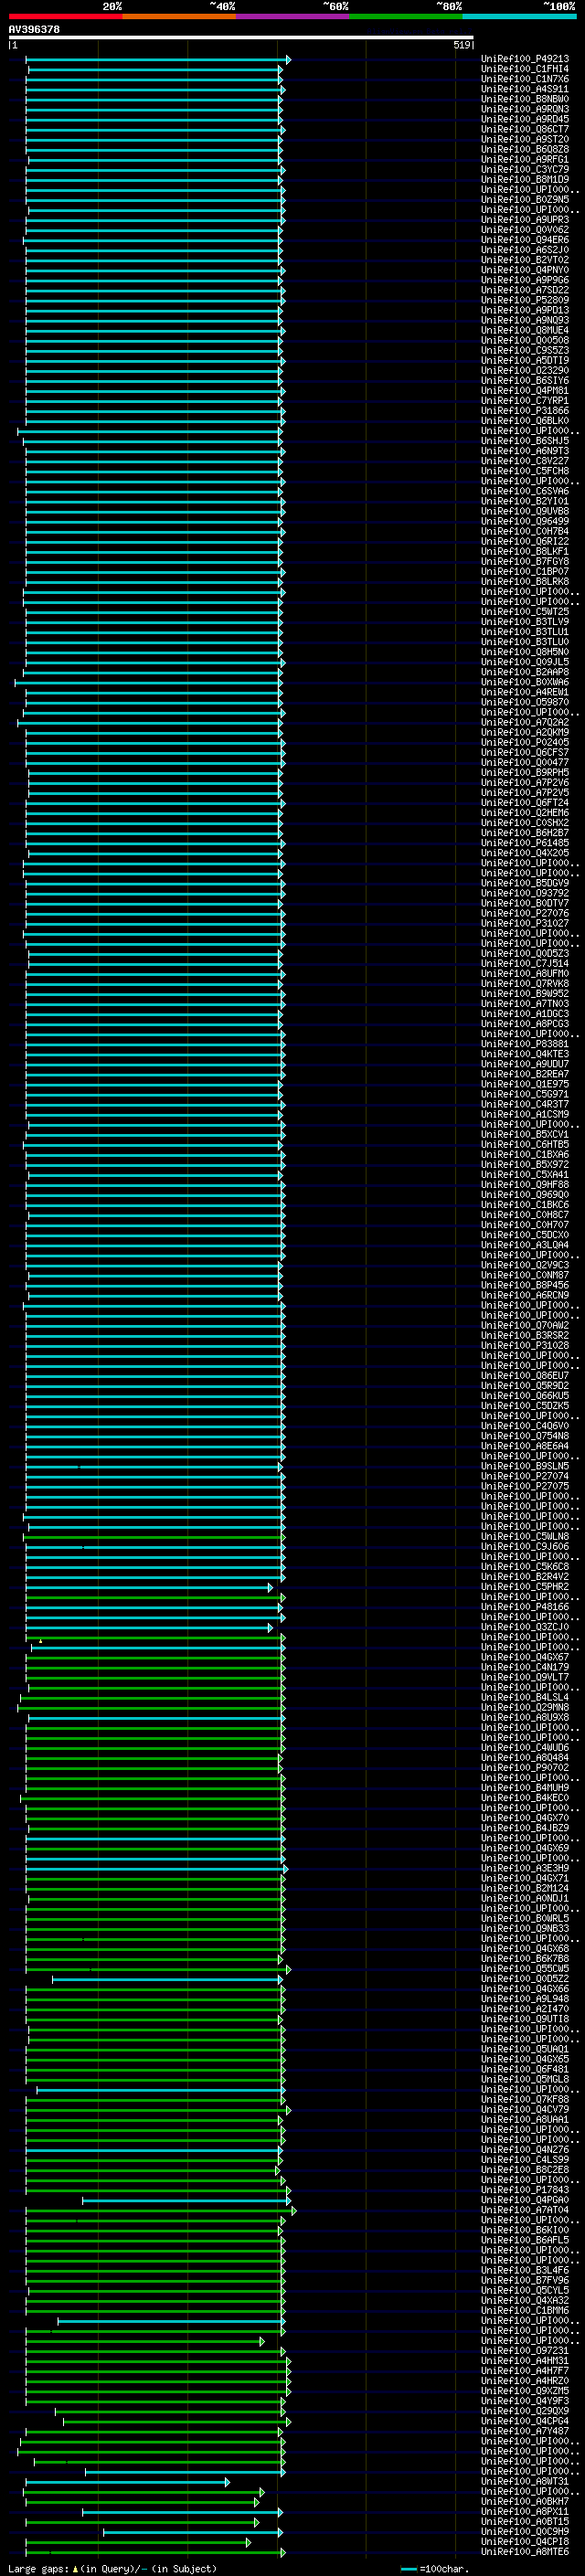Click the UniRef100_P90702 label

[525, 1767]
